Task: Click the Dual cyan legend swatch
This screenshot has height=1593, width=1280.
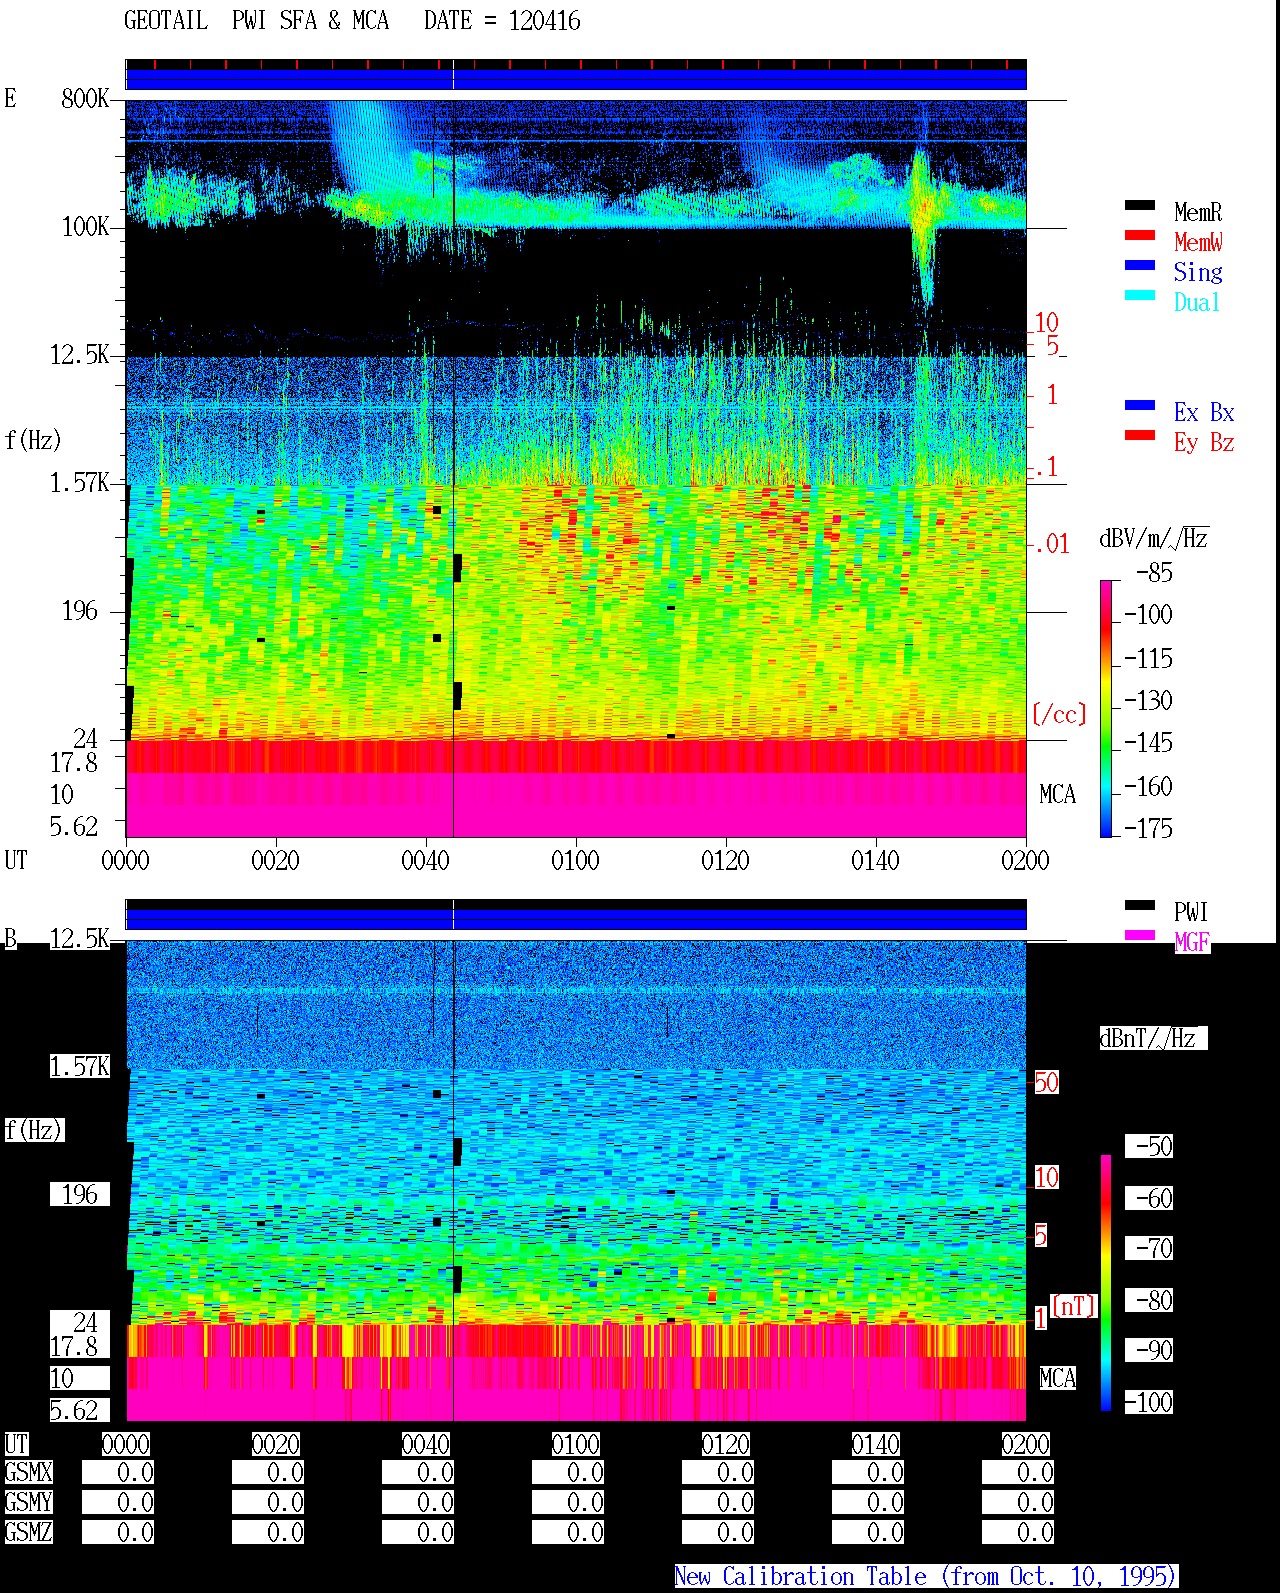Action: point(1140,295)
